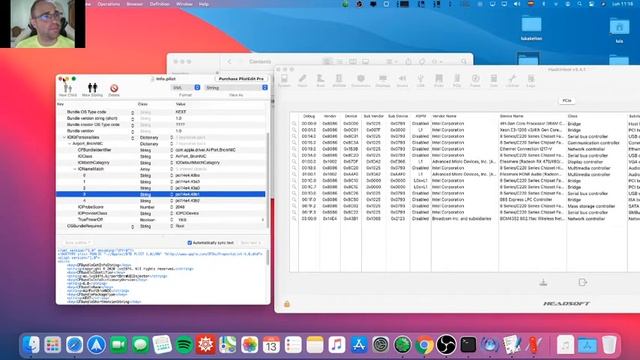The height and width of the screenshot is (360, 640).
Task: Open the View As dropdown showing String
Action: 236,87
